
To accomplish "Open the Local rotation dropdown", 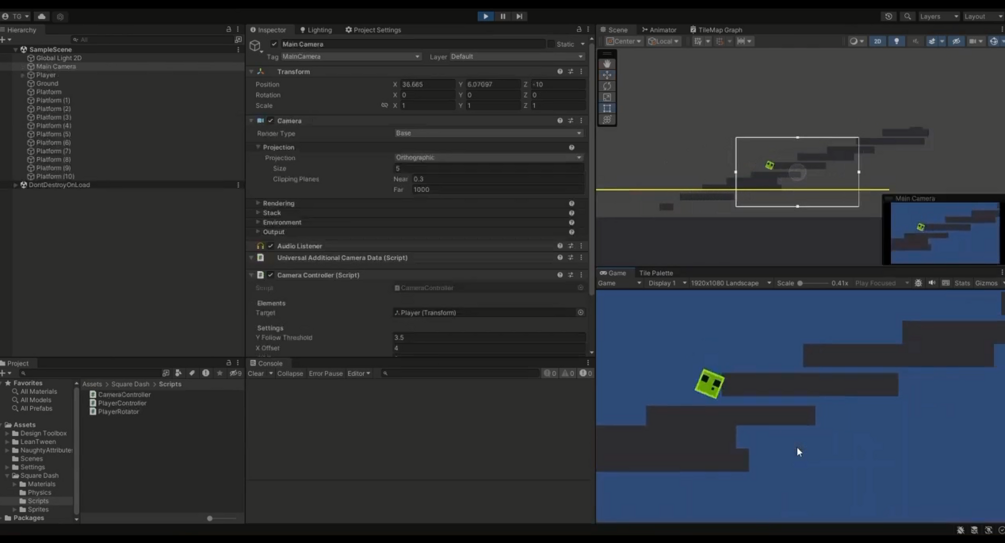I will [x=663, y=41].
